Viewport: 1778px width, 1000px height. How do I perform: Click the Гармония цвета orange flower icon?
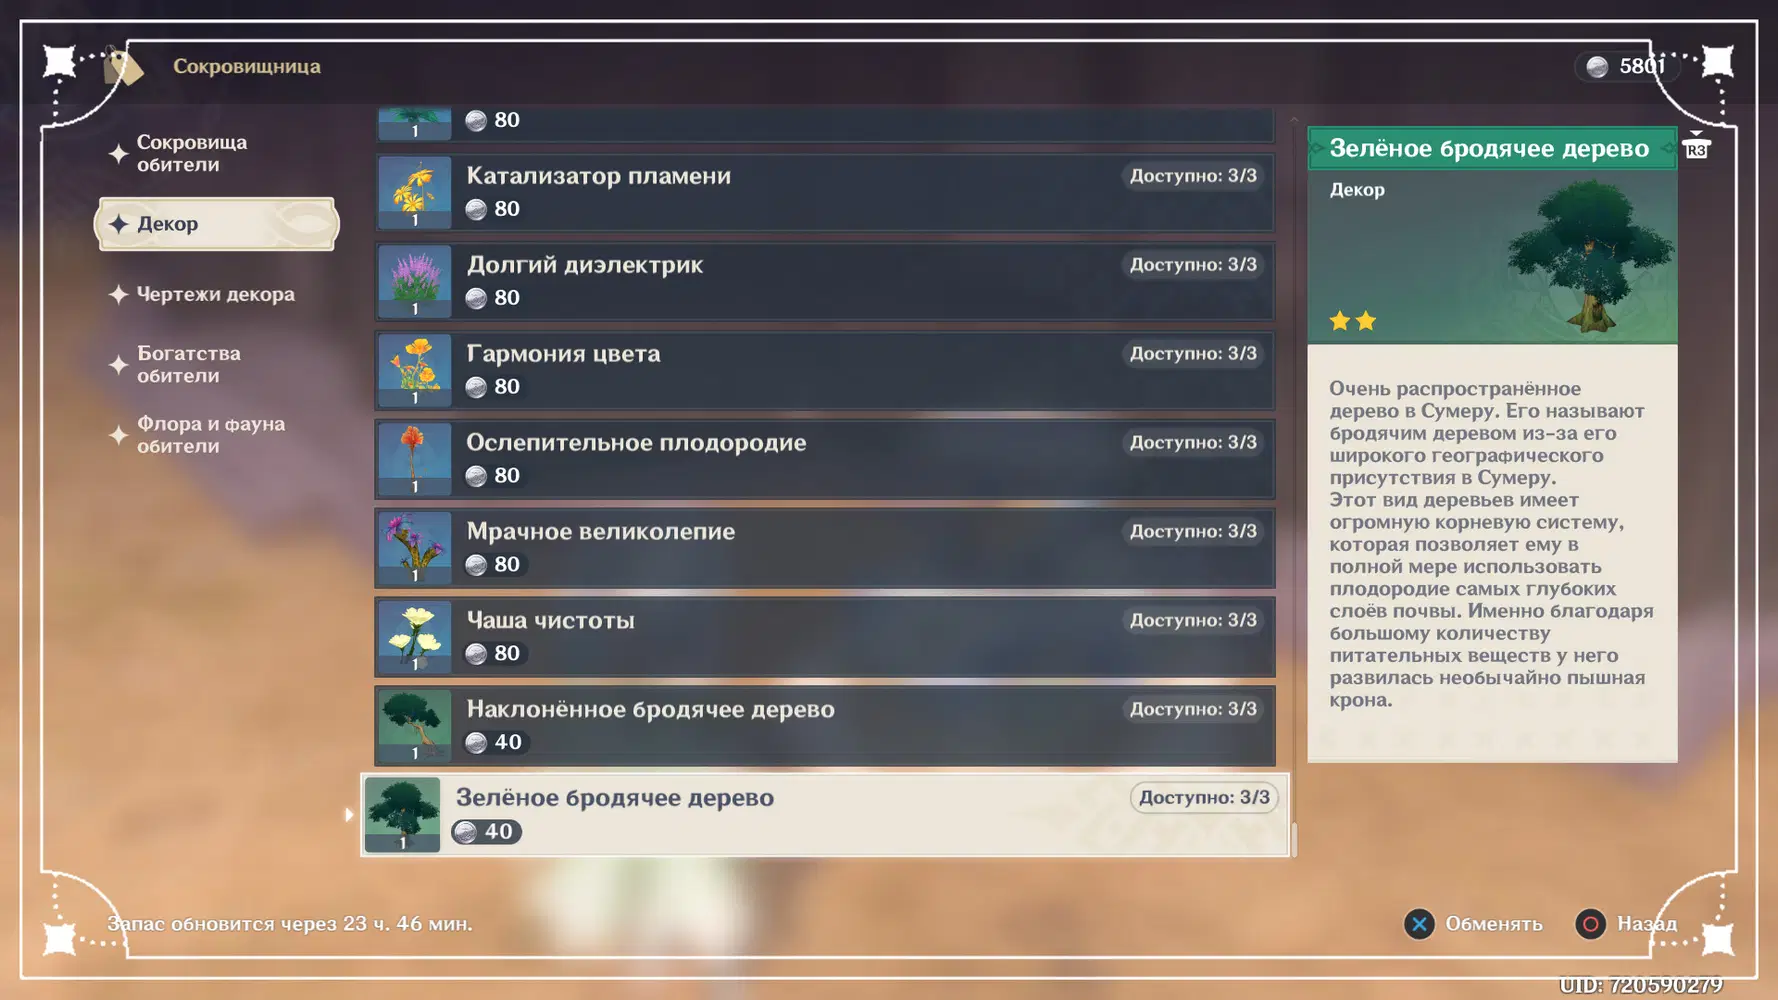tap(414, 370)
